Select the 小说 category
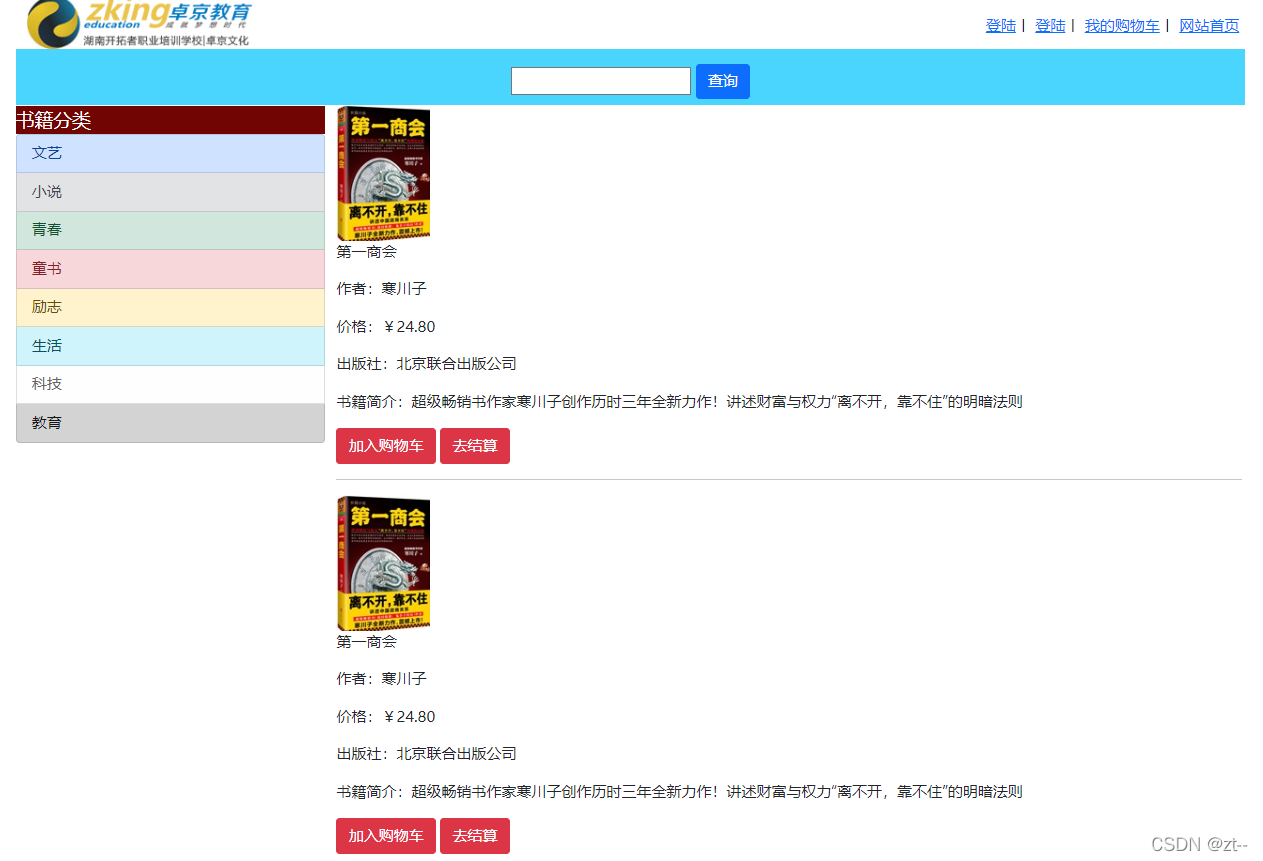The height and width of the screenshot is (861, 1263). point(170,192)
